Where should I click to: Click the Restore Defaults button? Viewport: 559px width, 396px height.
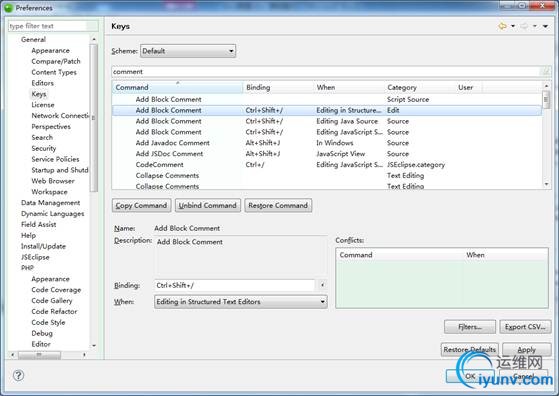tap(470, 350)
